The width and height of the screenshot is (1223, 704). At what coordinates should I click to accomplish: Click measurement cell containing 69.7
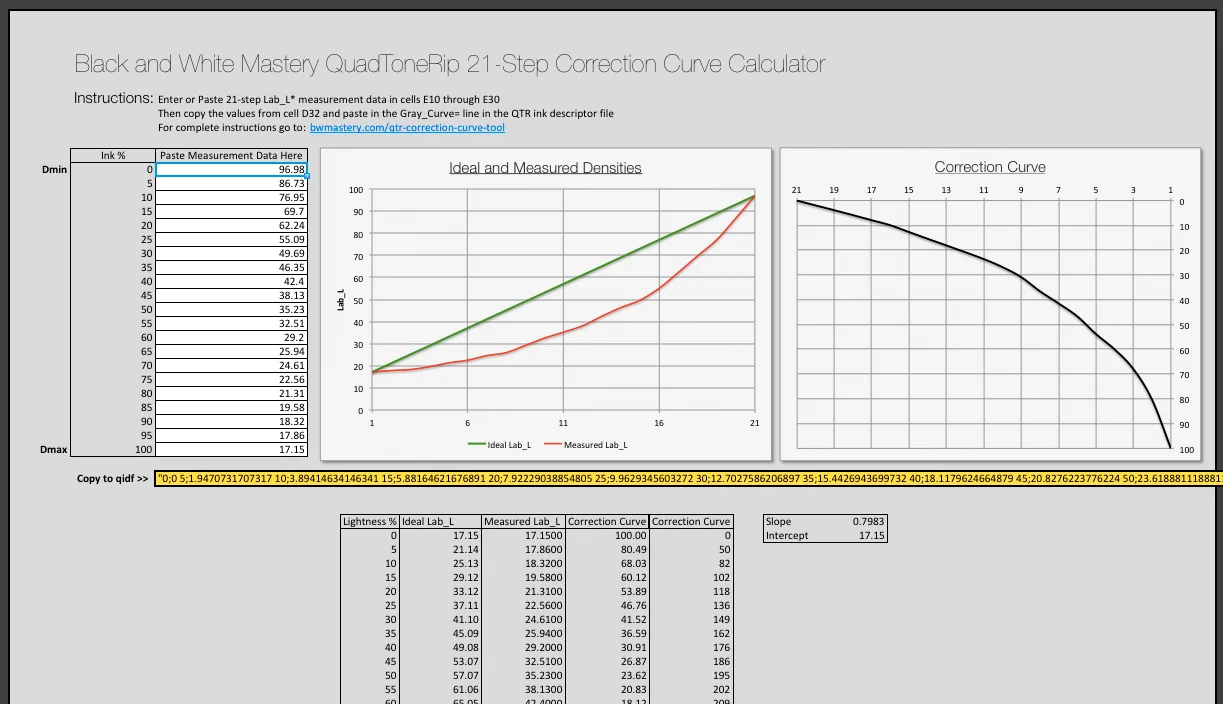point(232,212)
